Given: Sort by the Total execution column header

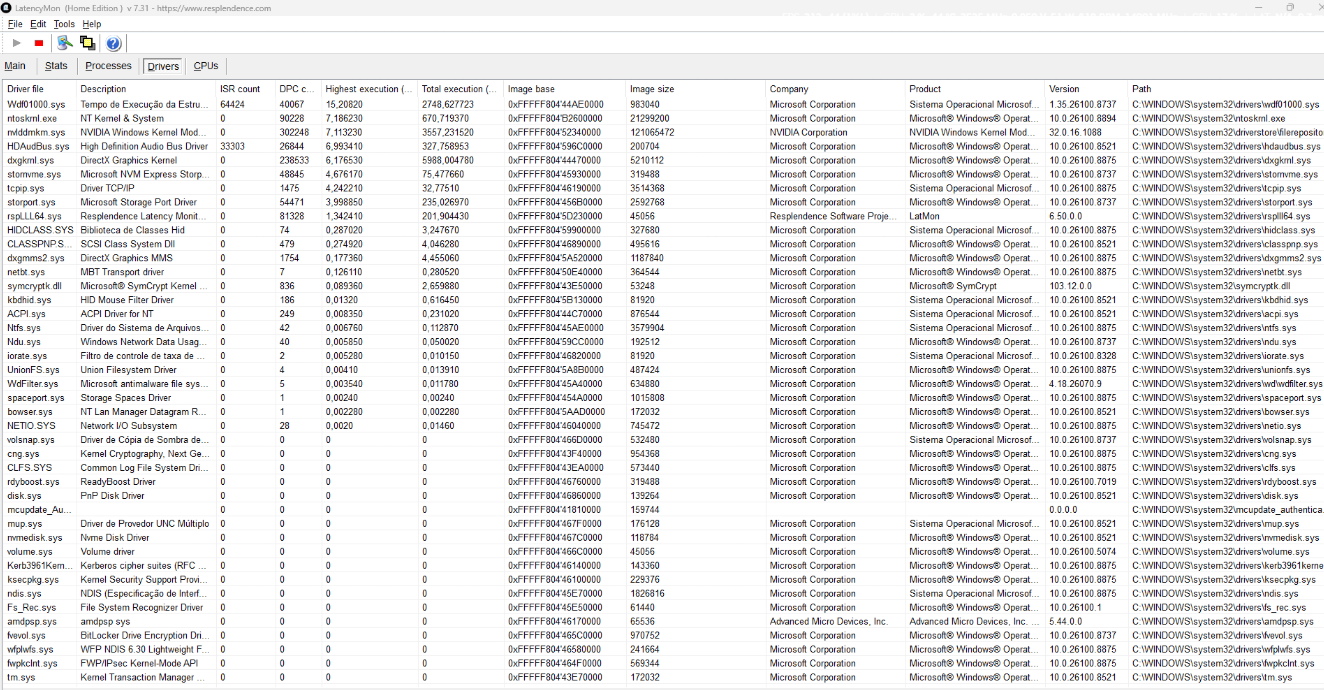Looking at the screenshot, I should pos(460,89).
